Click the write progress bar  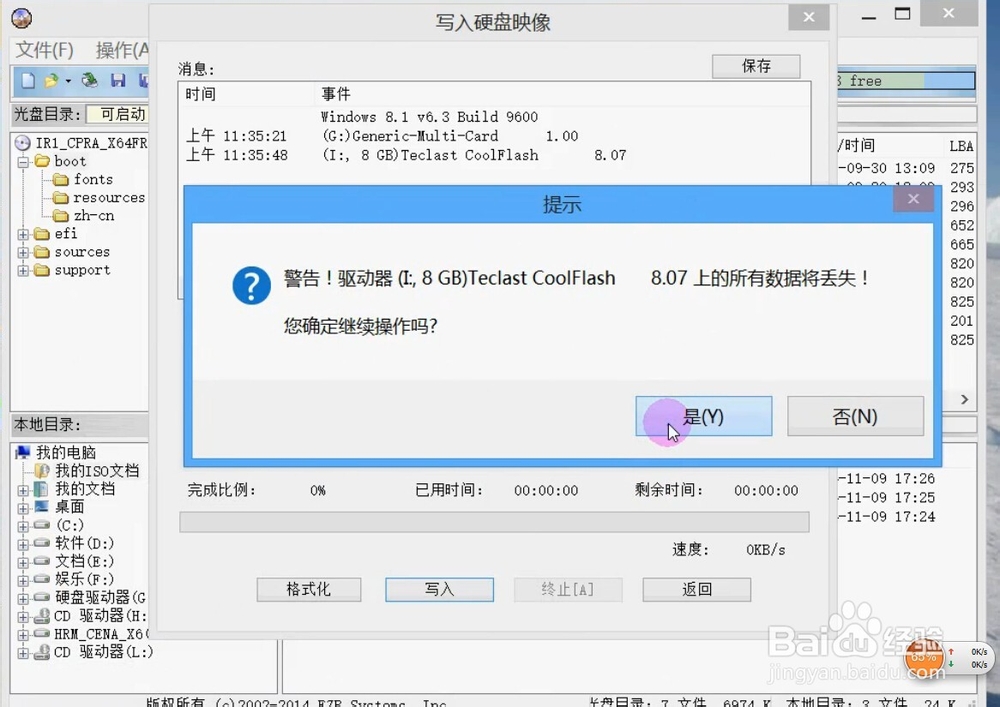(x=494, y=521)
